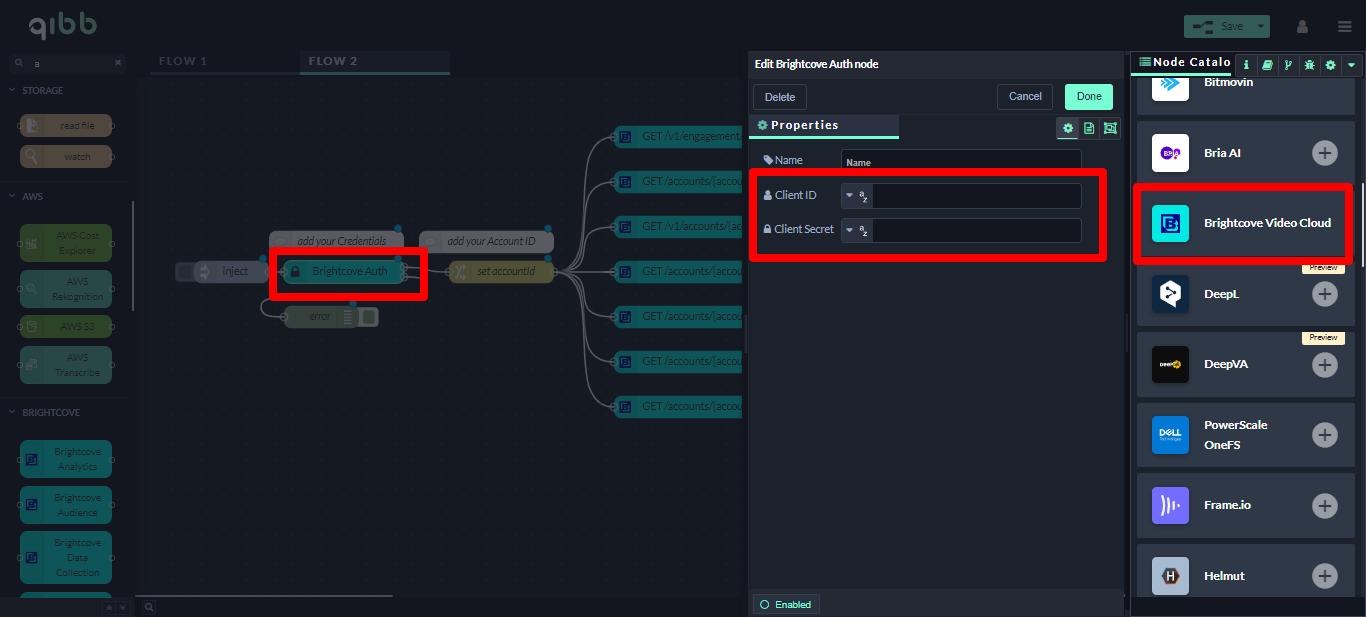Collapse the STORAGE palette category

click(x=42, y=90)
